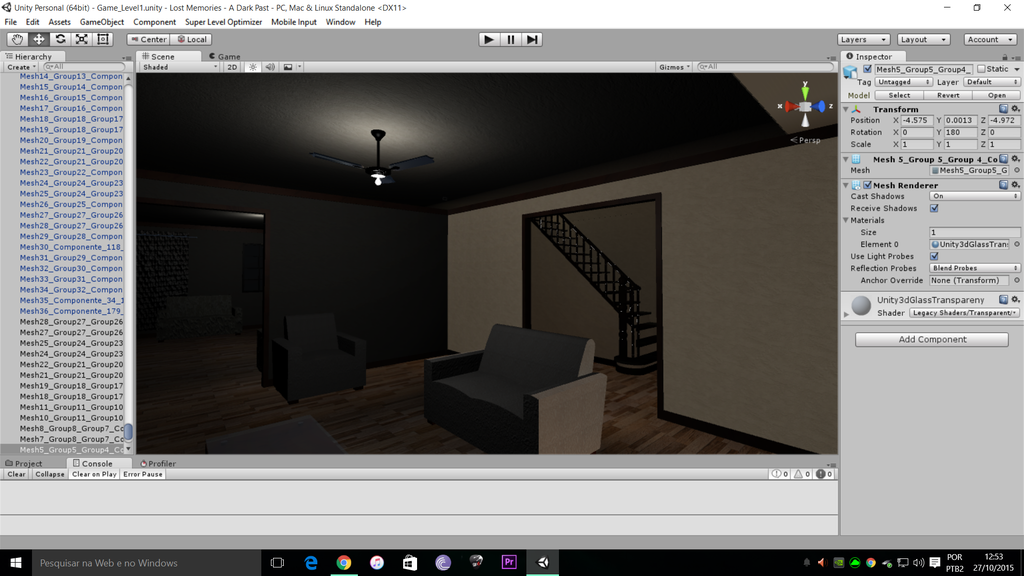Open the Tag Untagged dropdown
The width and height of the screenshot is (1024, 576).
click(x=904, y=82)
